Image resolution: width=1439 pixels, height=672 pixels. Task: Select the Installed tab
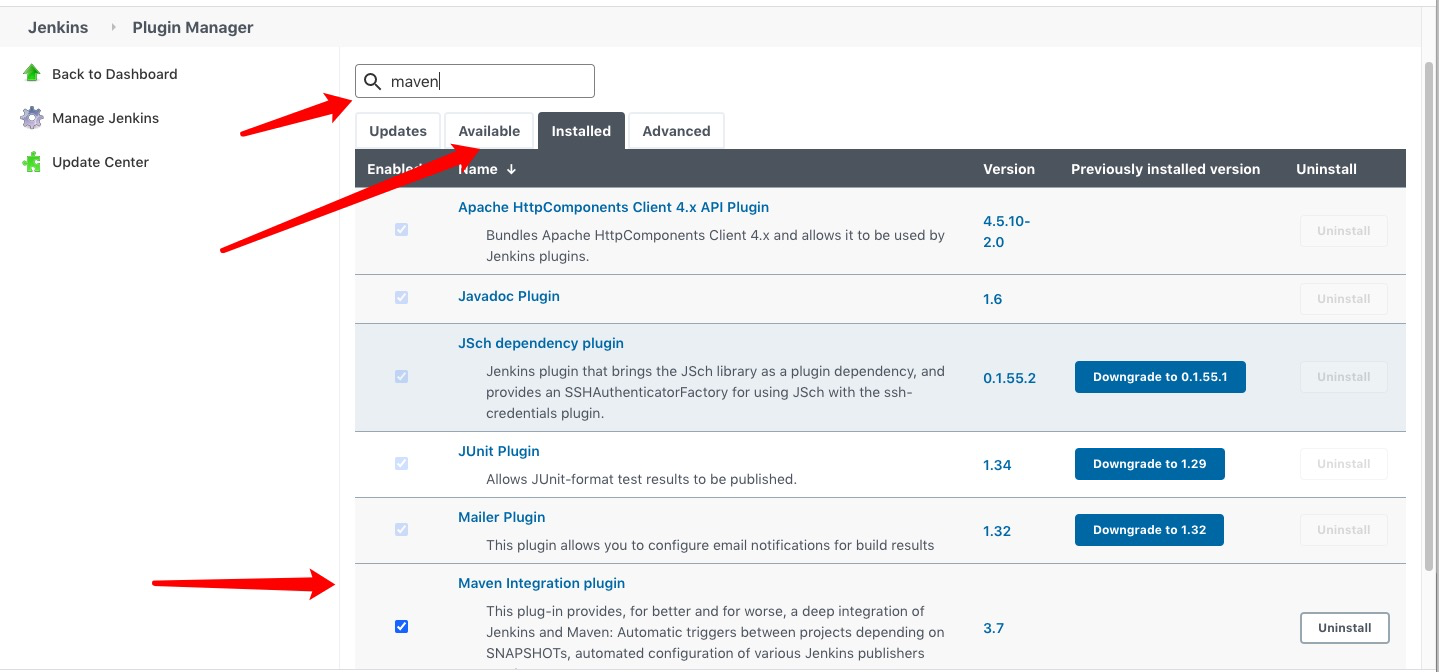581,131
